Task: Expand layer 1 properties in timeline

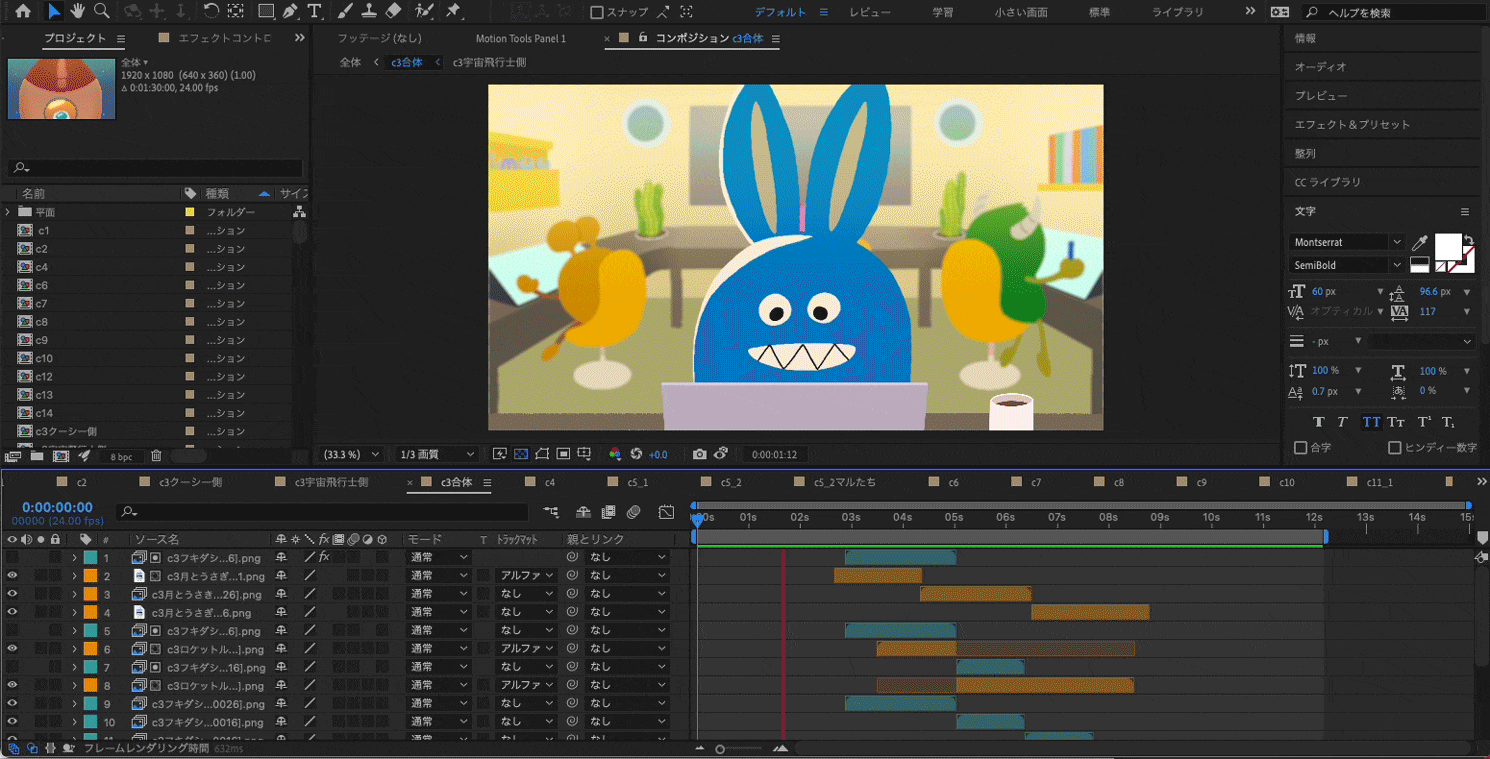Action: (x=74, y=557)
